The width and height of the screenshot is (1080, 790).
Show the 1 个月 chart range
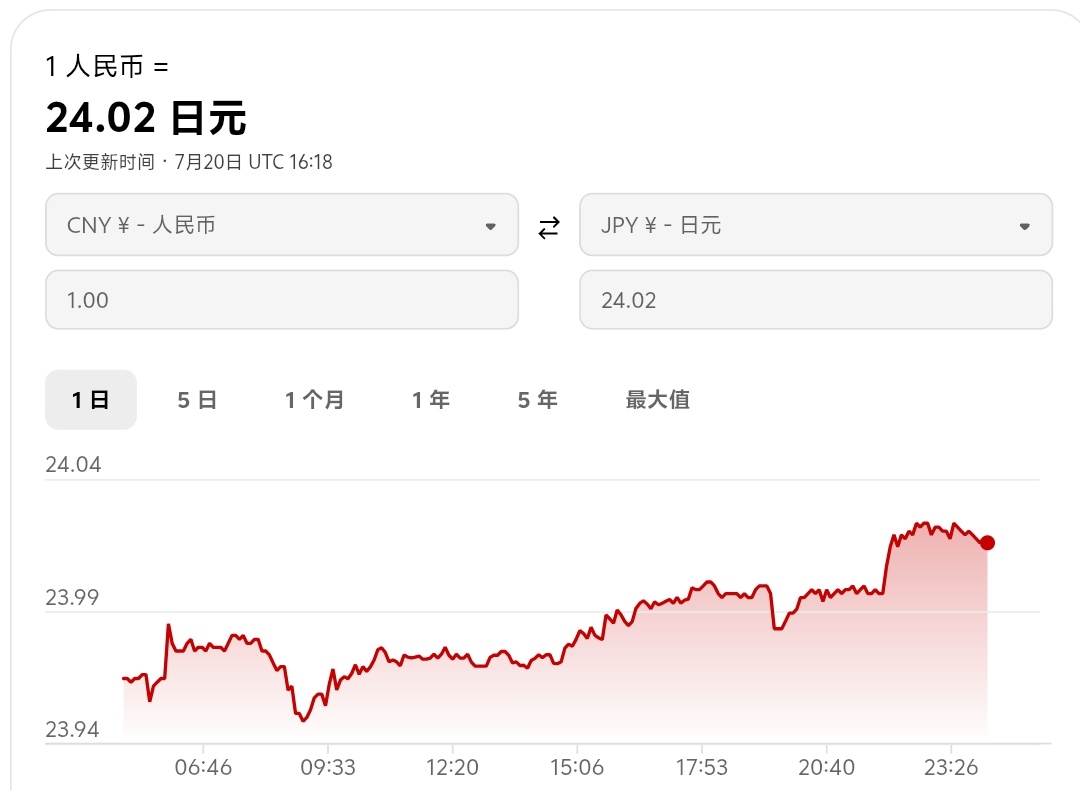pos(315,399)
